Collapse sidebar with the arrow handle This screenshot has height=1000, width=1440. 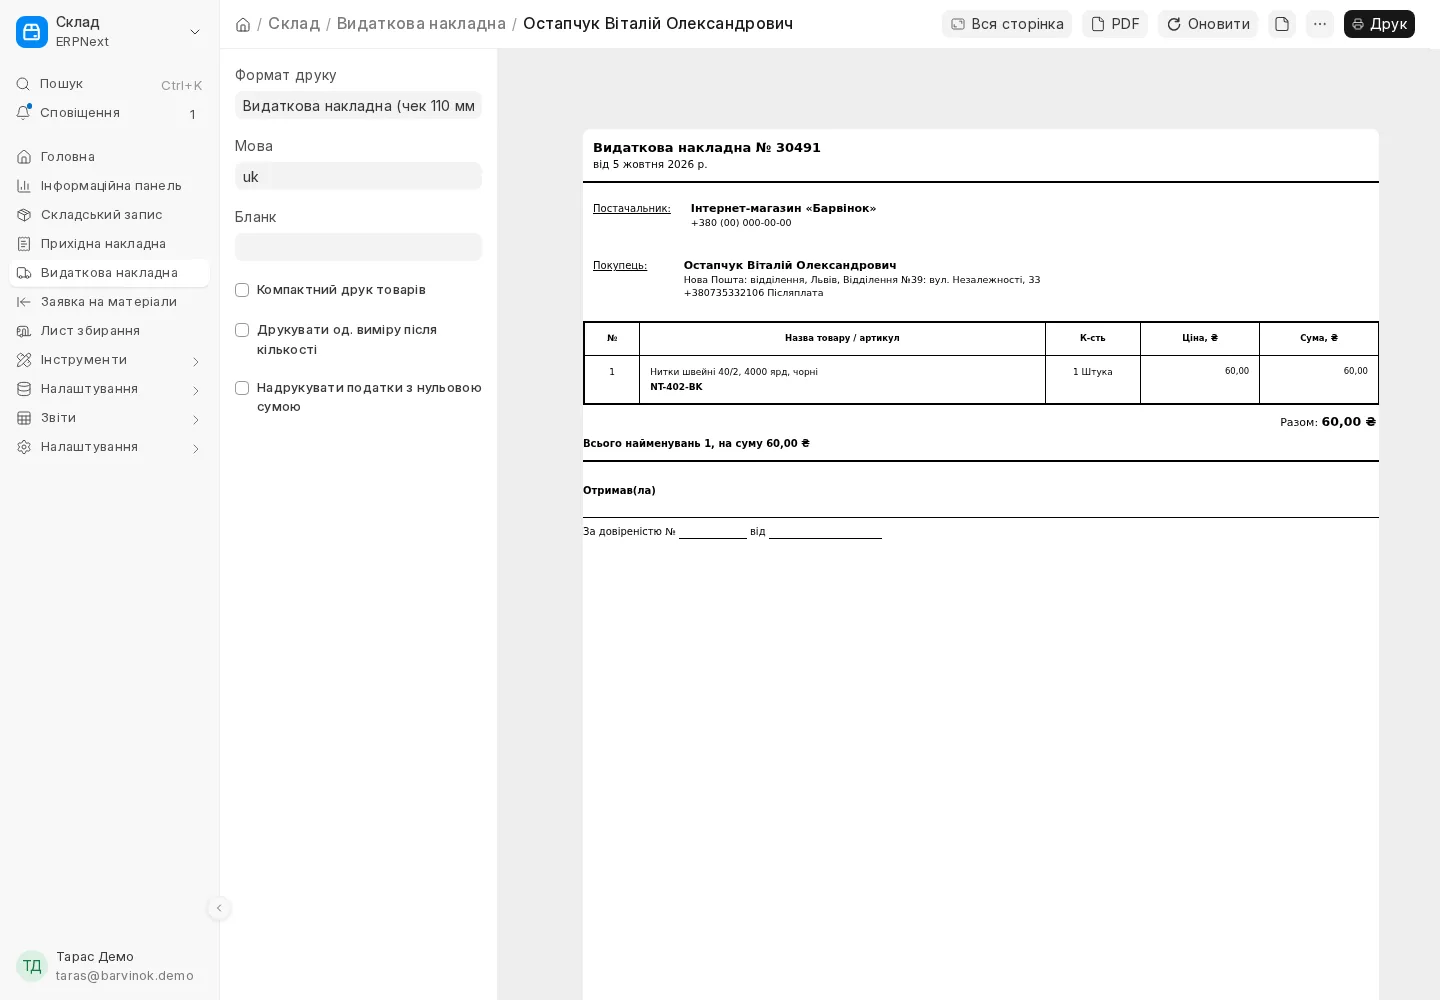[219, 908]
